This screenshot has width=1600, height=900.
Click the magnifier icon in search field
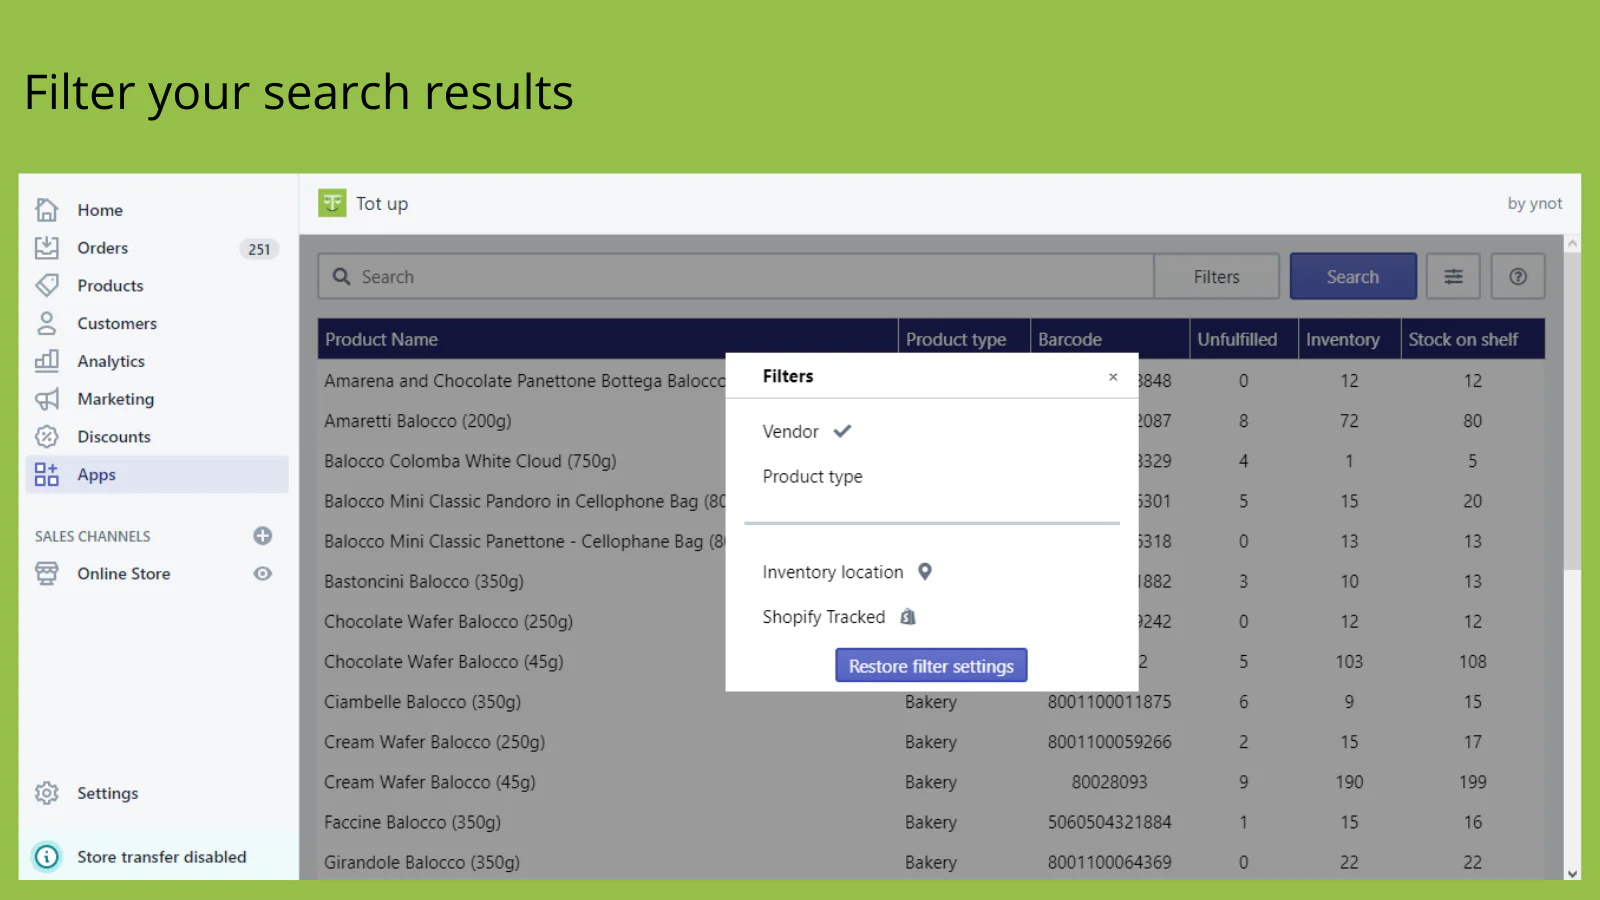pos(342,277)
